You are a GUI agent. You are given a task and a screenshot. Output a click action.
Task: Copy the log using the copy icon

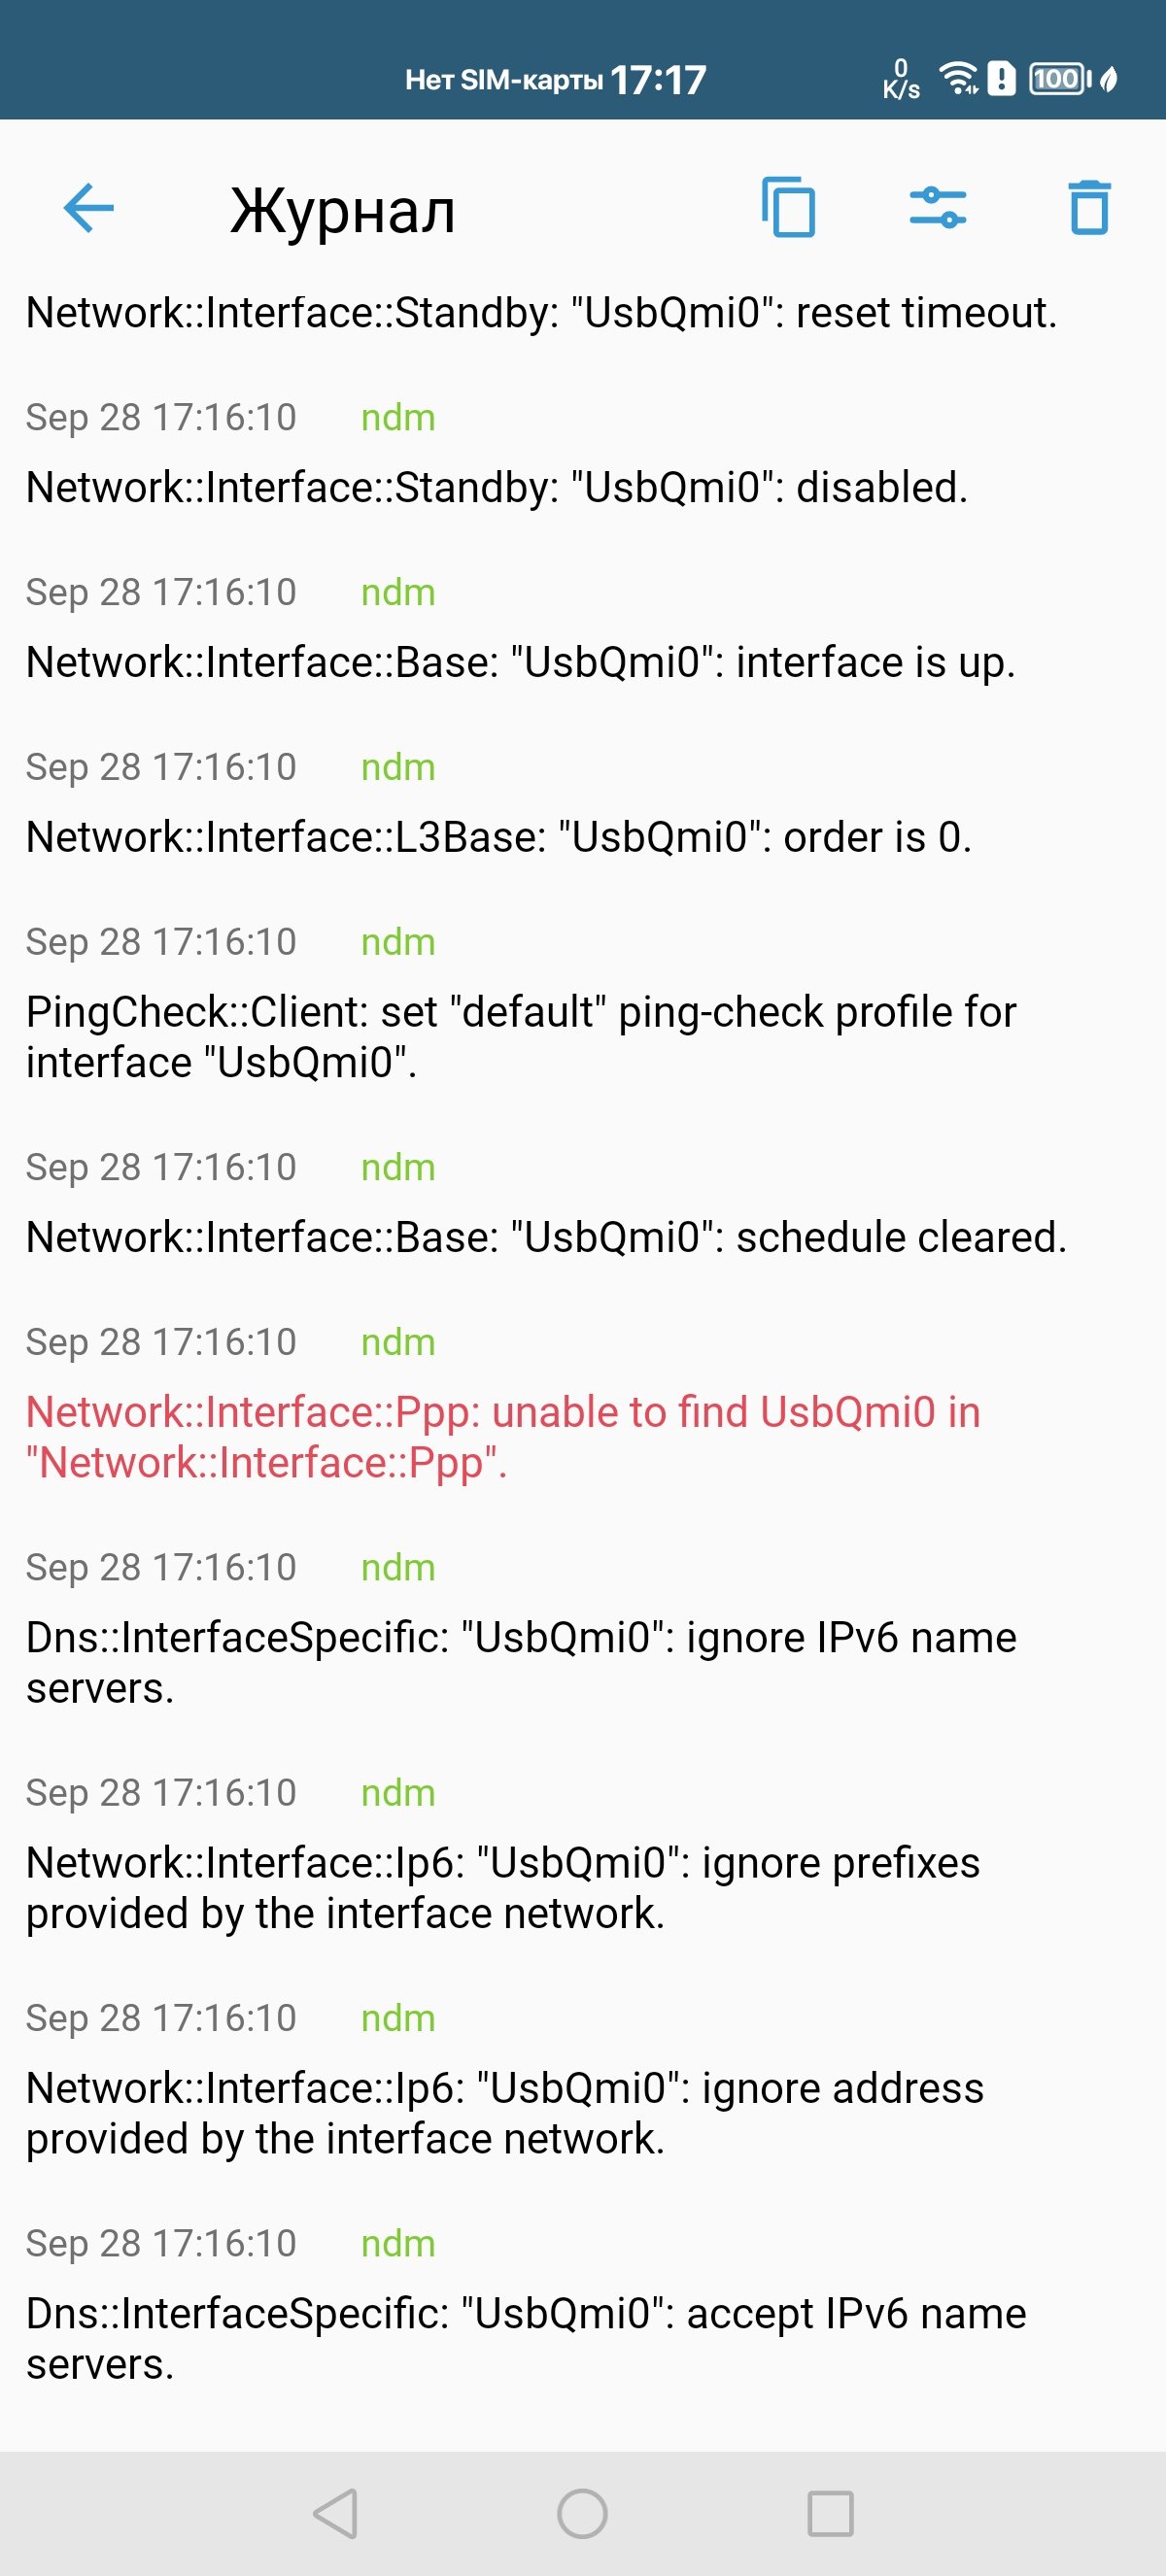[x=788, y=208]
